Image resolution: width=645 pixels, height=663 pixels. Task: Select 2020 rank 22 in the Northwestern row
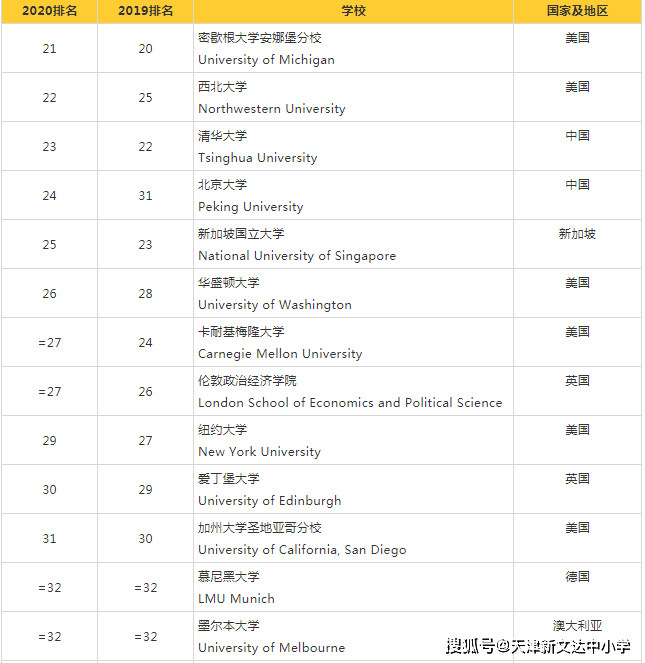[49, 98]
